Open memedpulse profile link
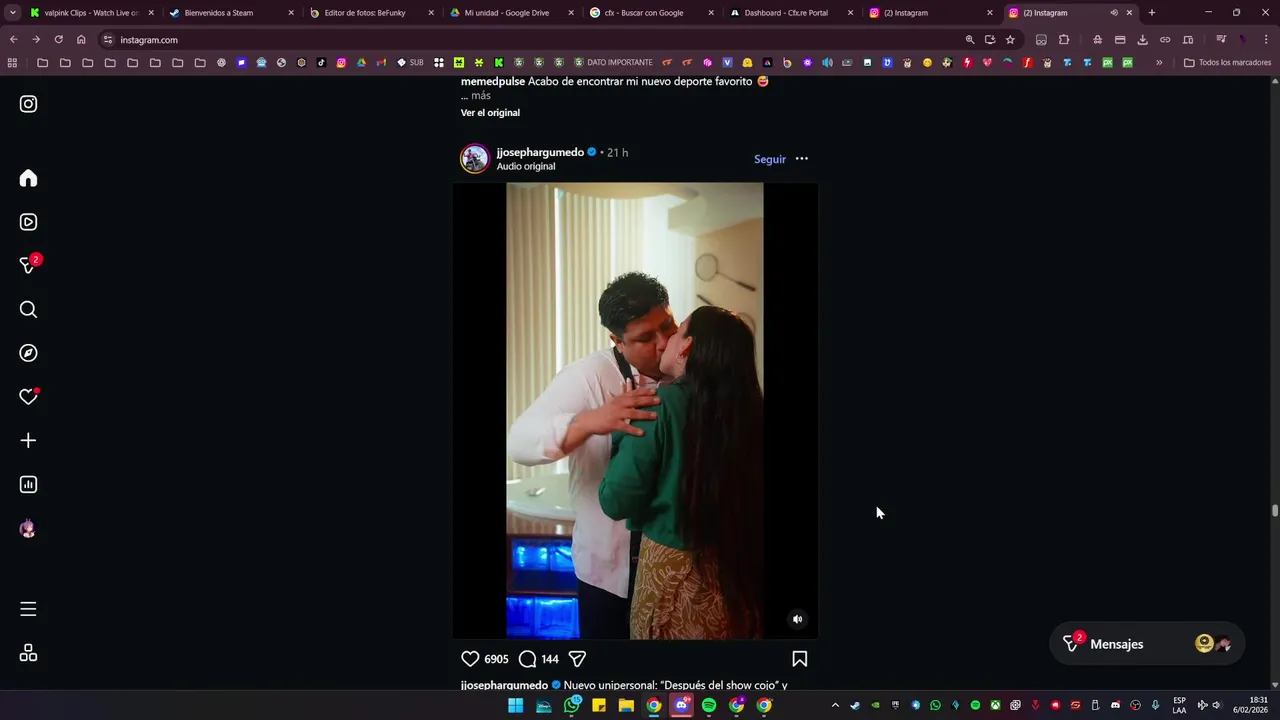 tap(493, 81)
